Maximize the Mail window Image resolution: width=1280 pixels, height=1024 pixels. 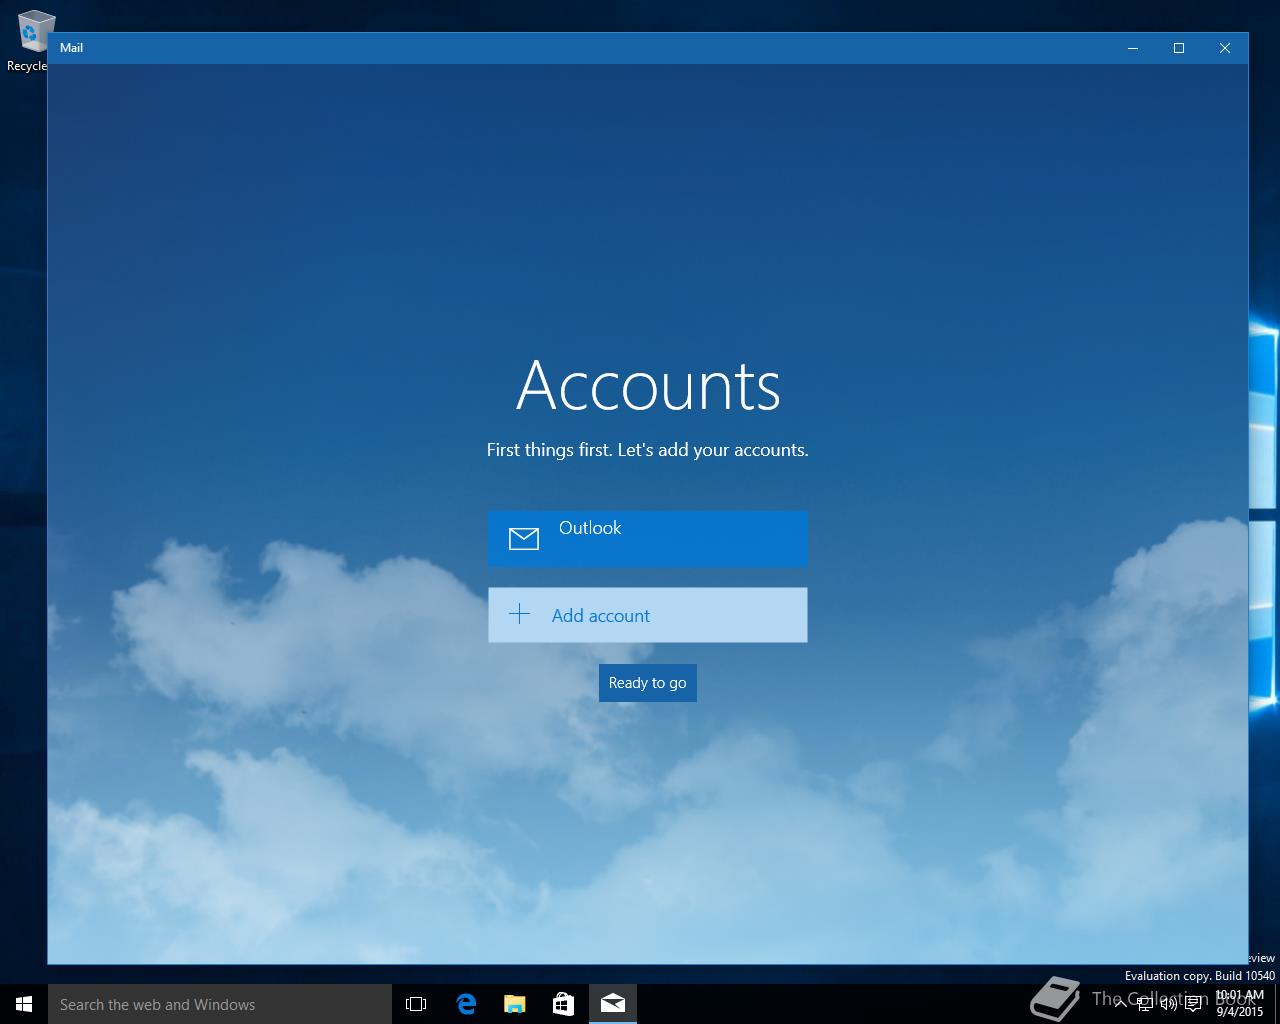click(x=1179, y=48)
